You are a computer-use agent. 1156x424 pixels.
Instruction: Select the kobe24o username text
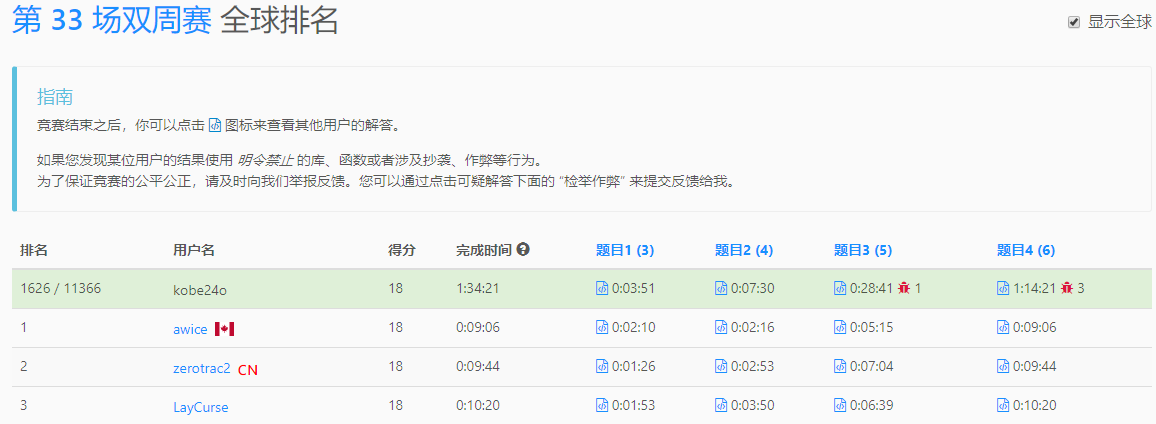(200, 290)
